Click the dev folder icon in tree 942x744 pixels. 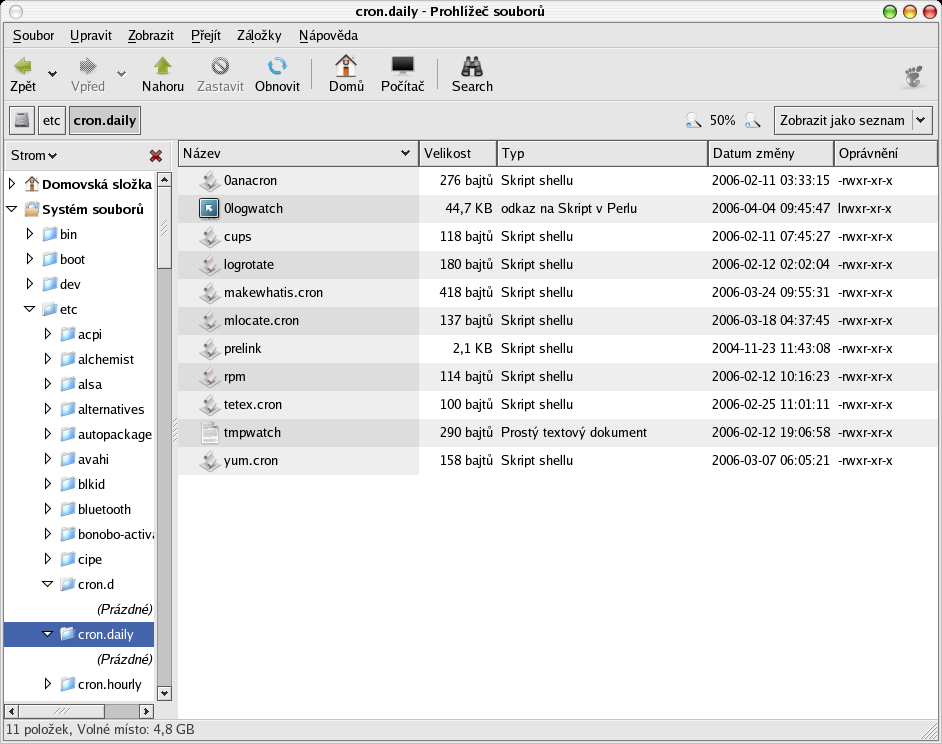(x=50, y=284)
